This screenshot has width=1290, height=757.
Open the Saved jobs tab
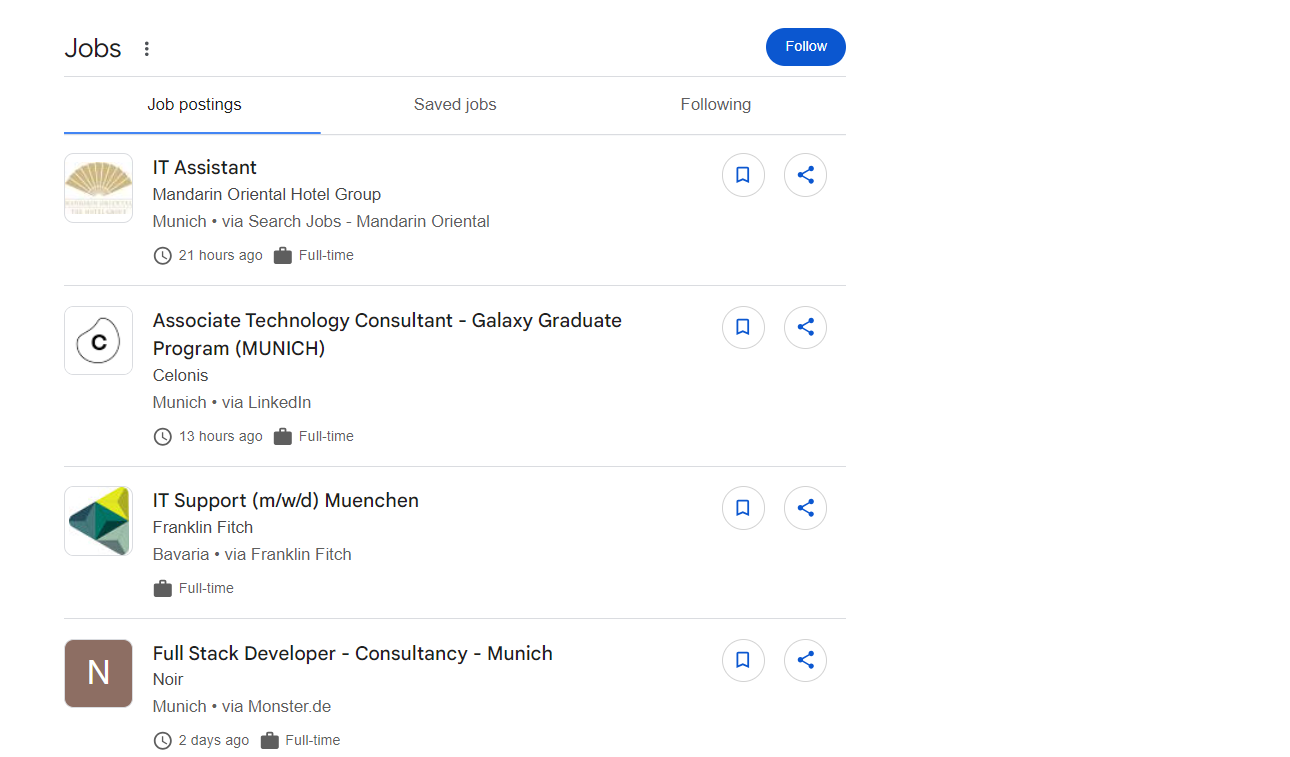tap(455, 104)
